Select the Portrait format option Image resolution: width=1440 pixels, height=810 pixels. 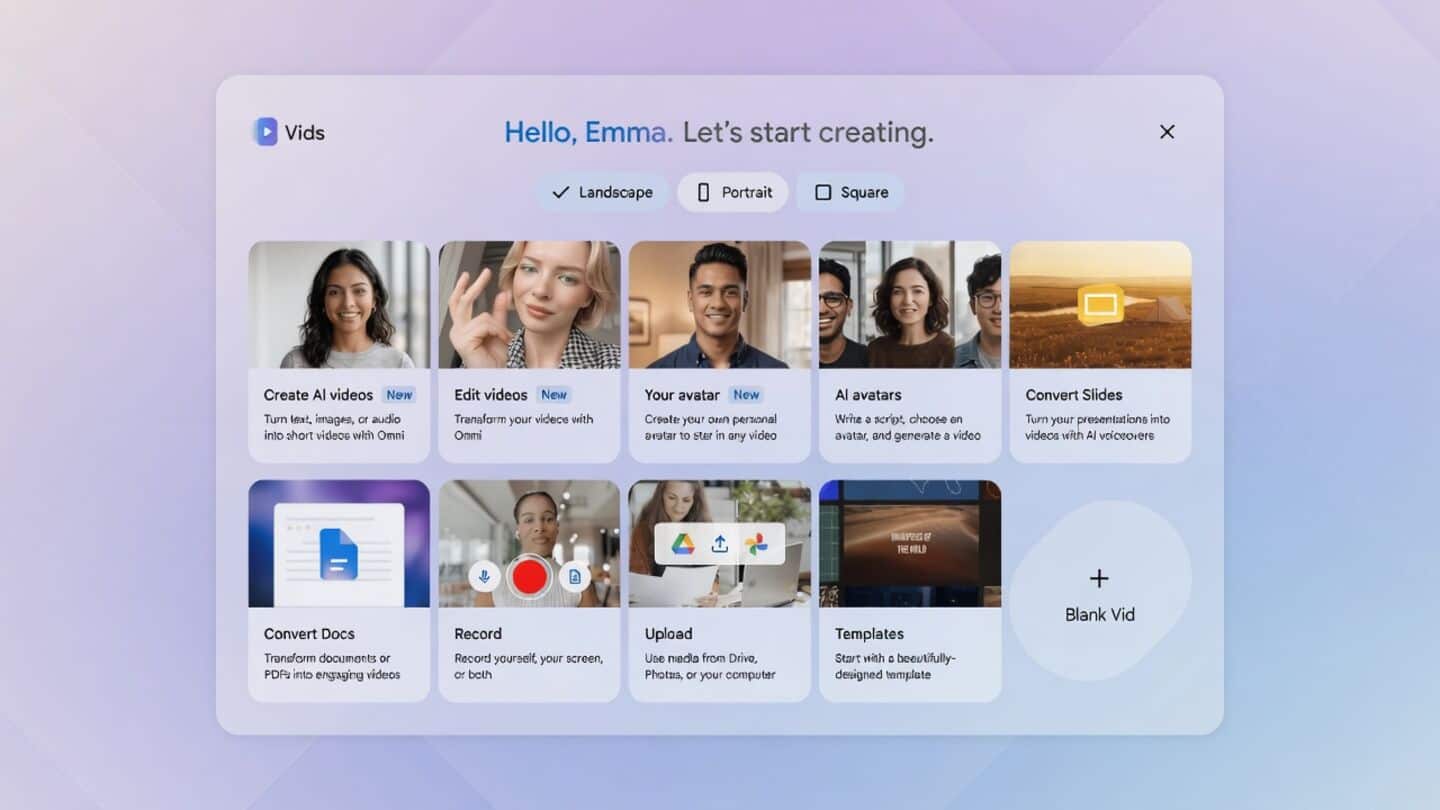733,192
